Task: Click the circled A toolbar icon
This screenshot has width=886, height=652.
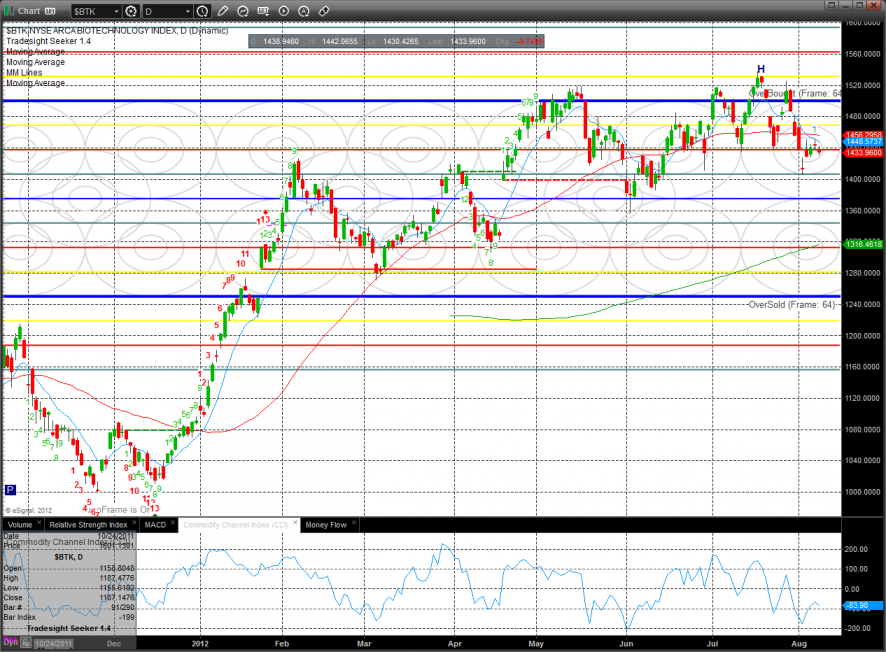Action: click(x=304, y=10)
